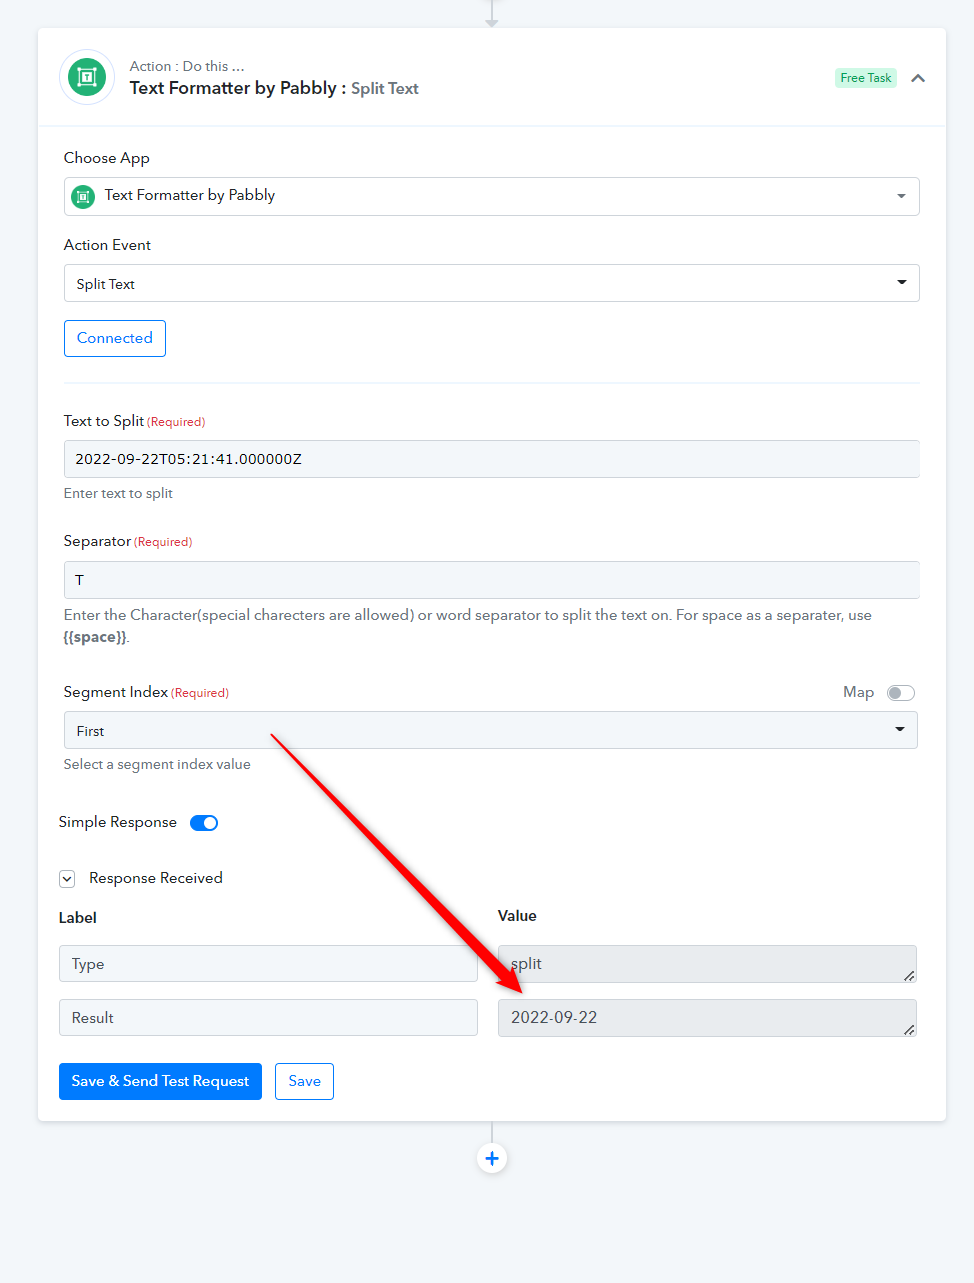Add a new step with the plus icon
This screenshot has width=974, height=1283.
[492, 1158]
